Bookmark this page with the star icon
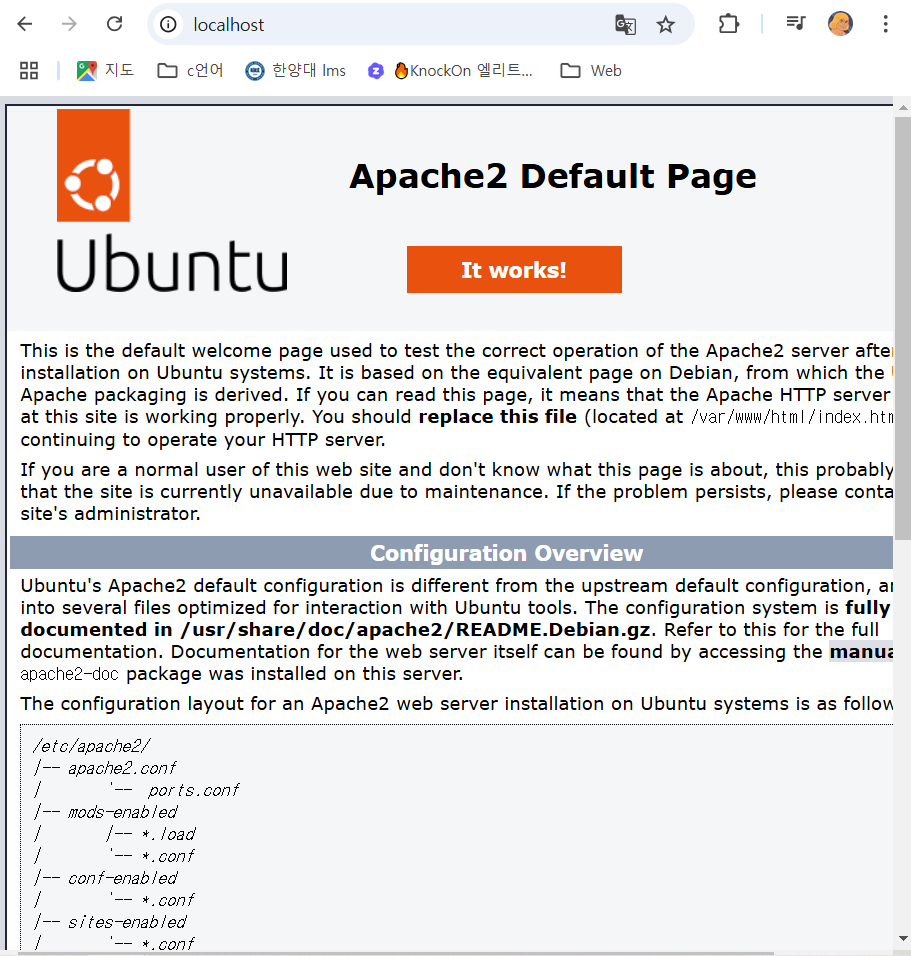Viewport: 911px width, 956px height. coord(665,25)
